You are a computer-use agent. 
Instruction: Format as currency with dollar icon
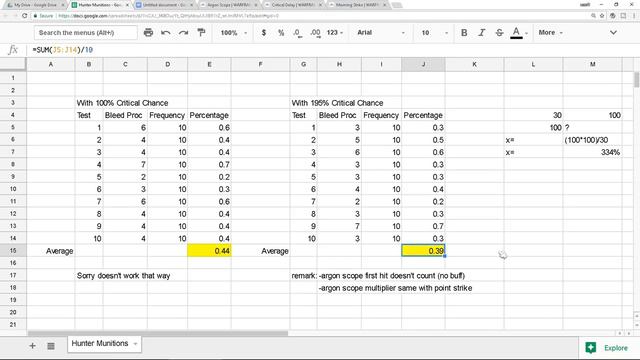[264, 33]
